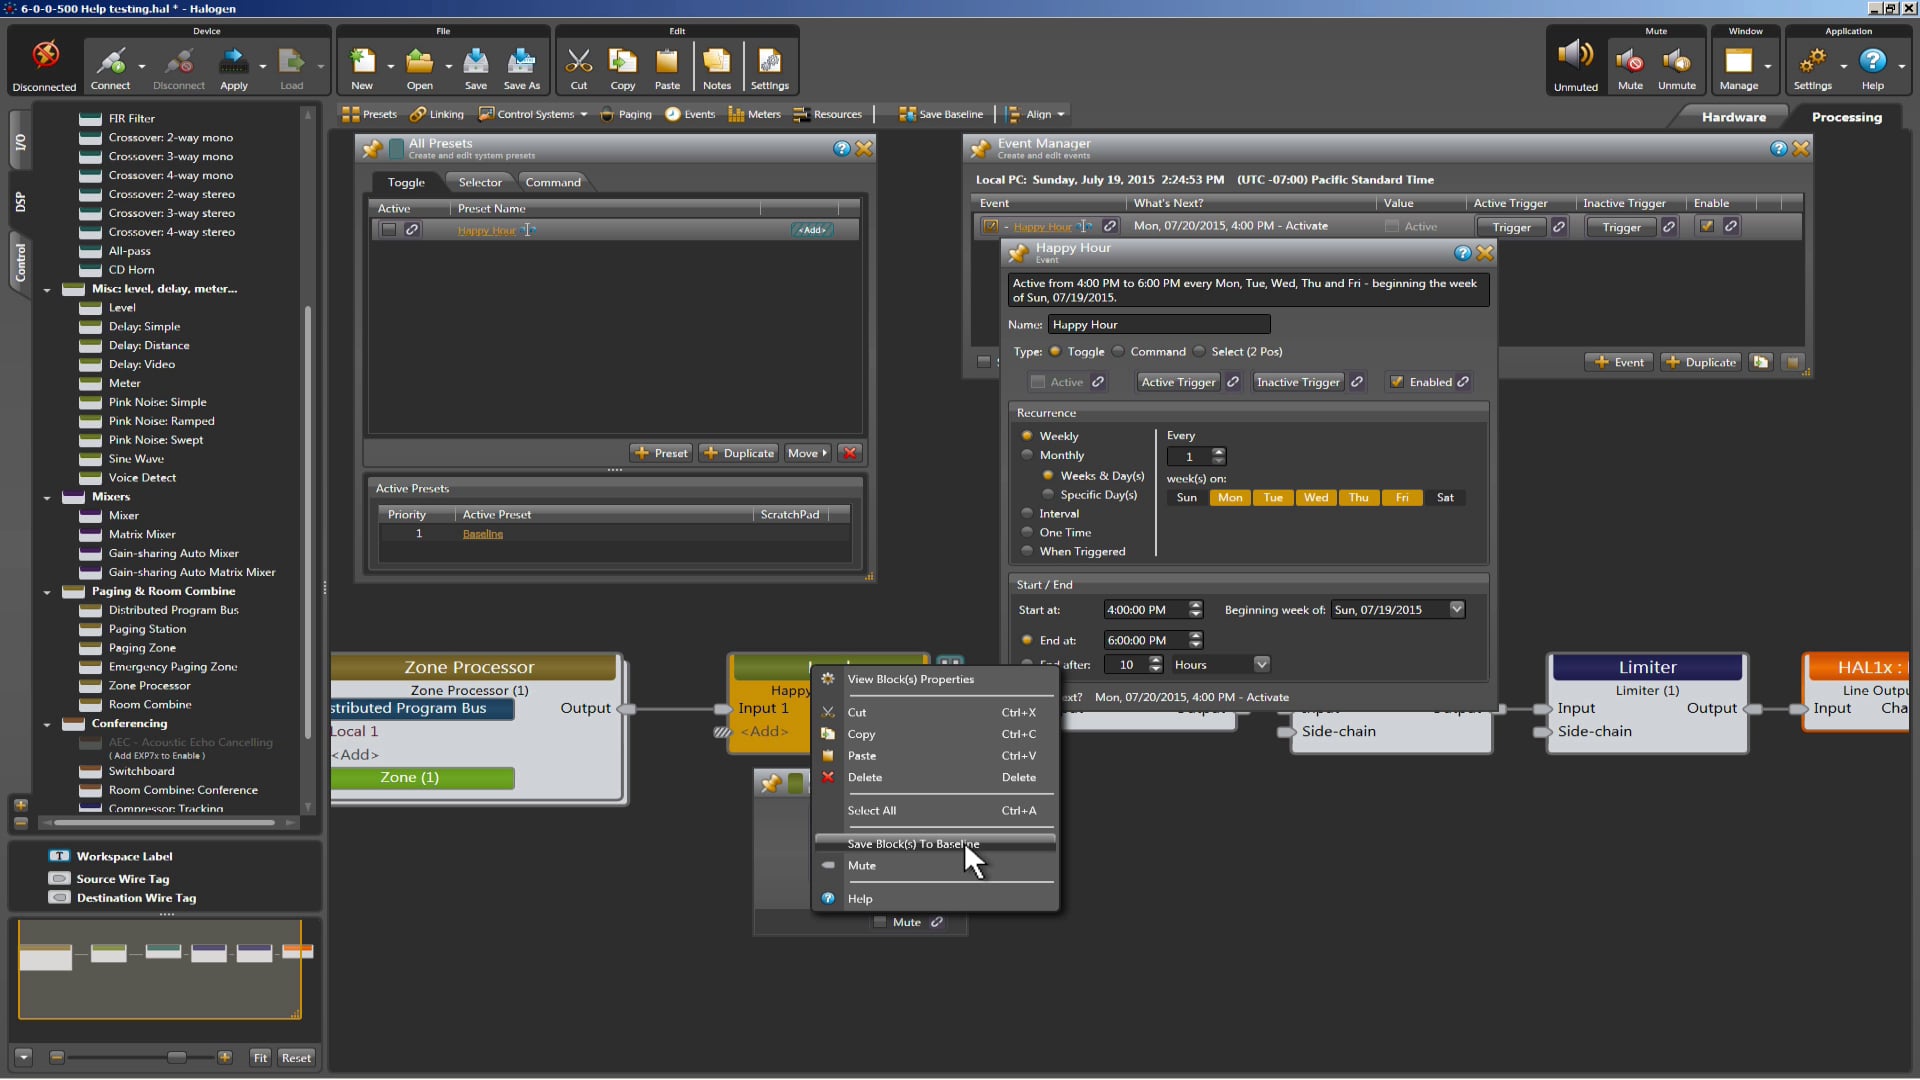Toggle the Enabled checkbox in Happy Hour

pos(1397,382)
